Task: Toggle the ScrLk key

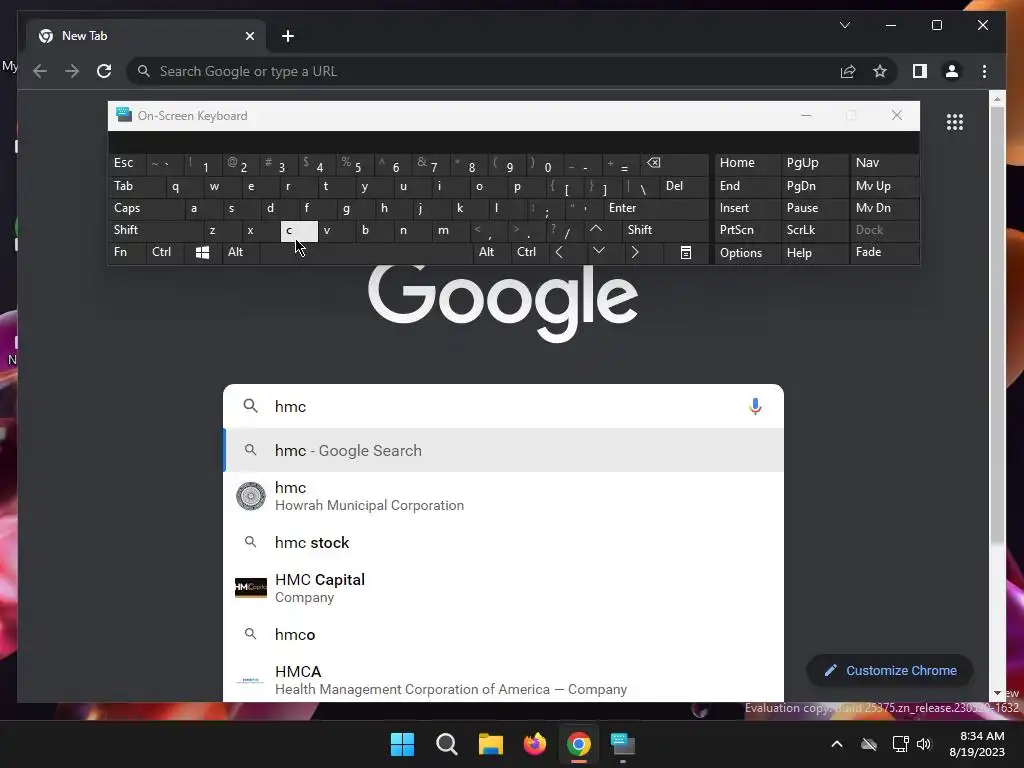Action: click(x=814, y=230)
